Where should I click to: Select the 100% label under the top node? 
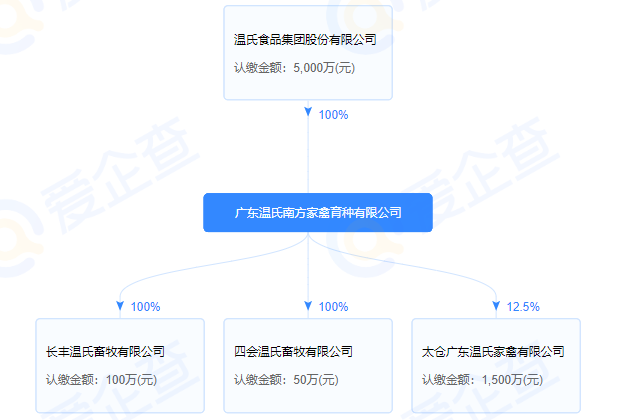point(333,115)
